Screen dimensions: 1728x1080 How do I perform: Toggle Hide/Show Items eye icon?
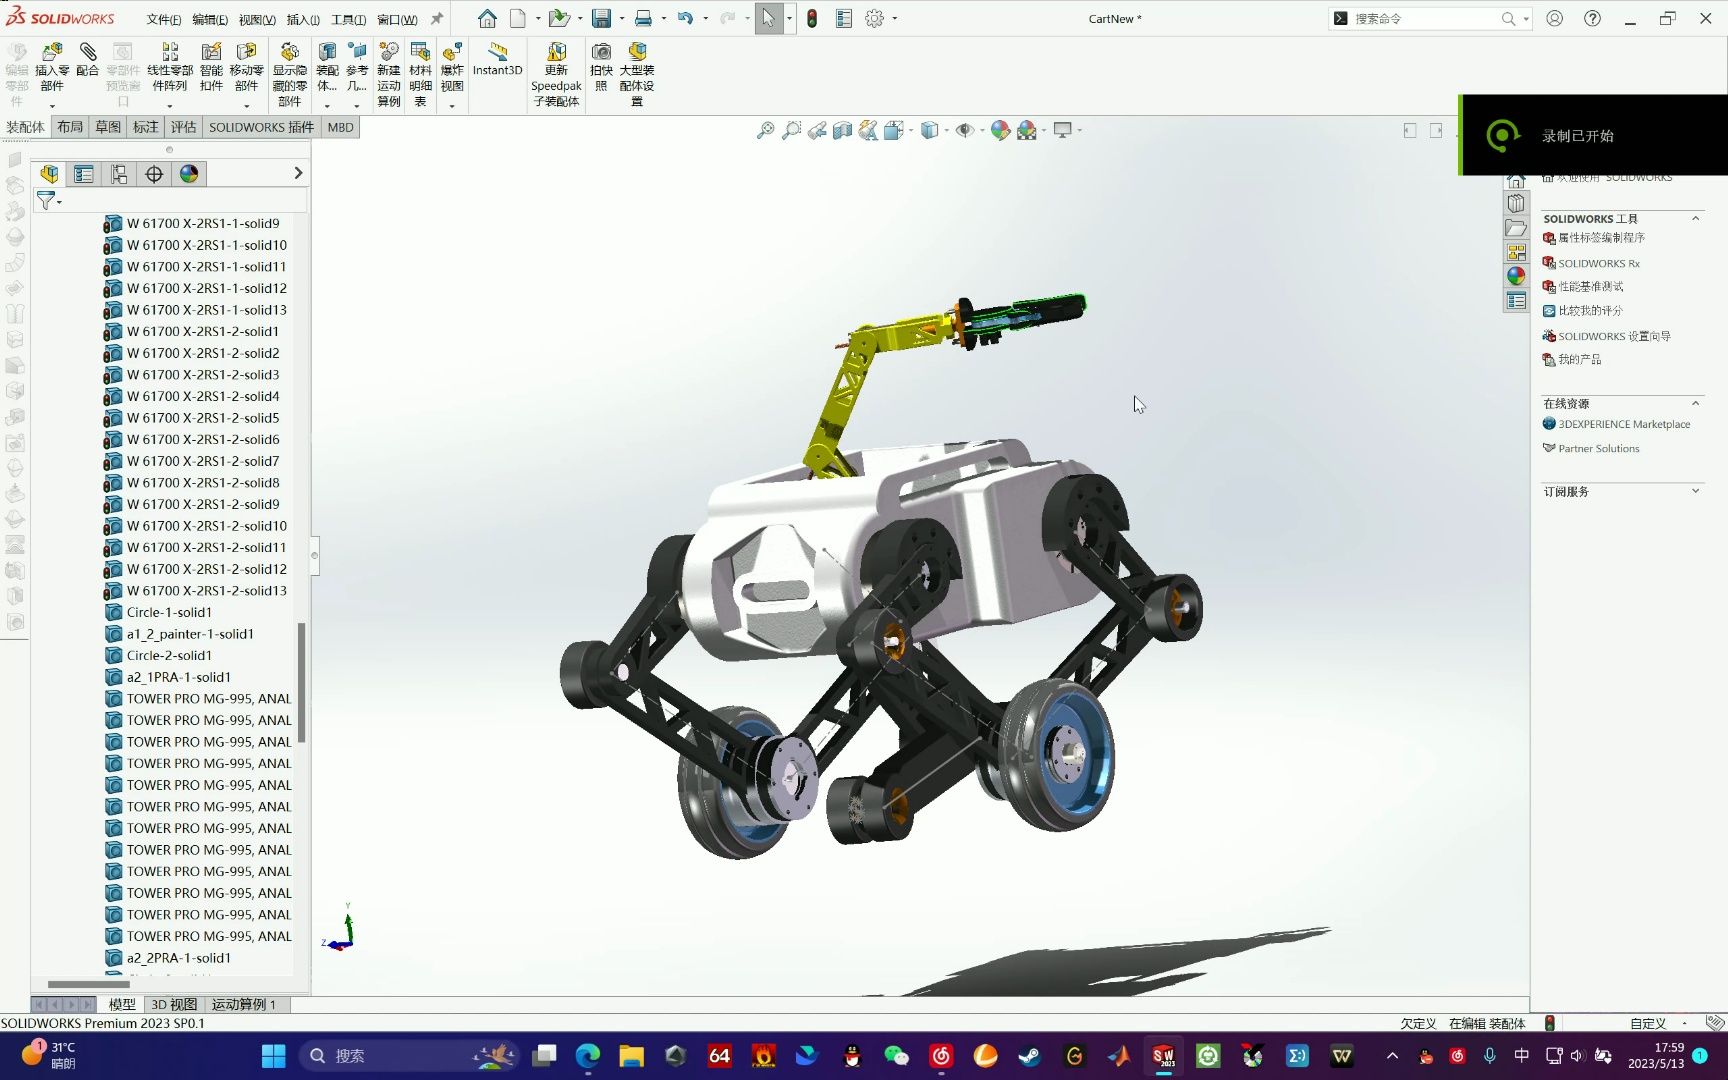click(x=964, y=130)
